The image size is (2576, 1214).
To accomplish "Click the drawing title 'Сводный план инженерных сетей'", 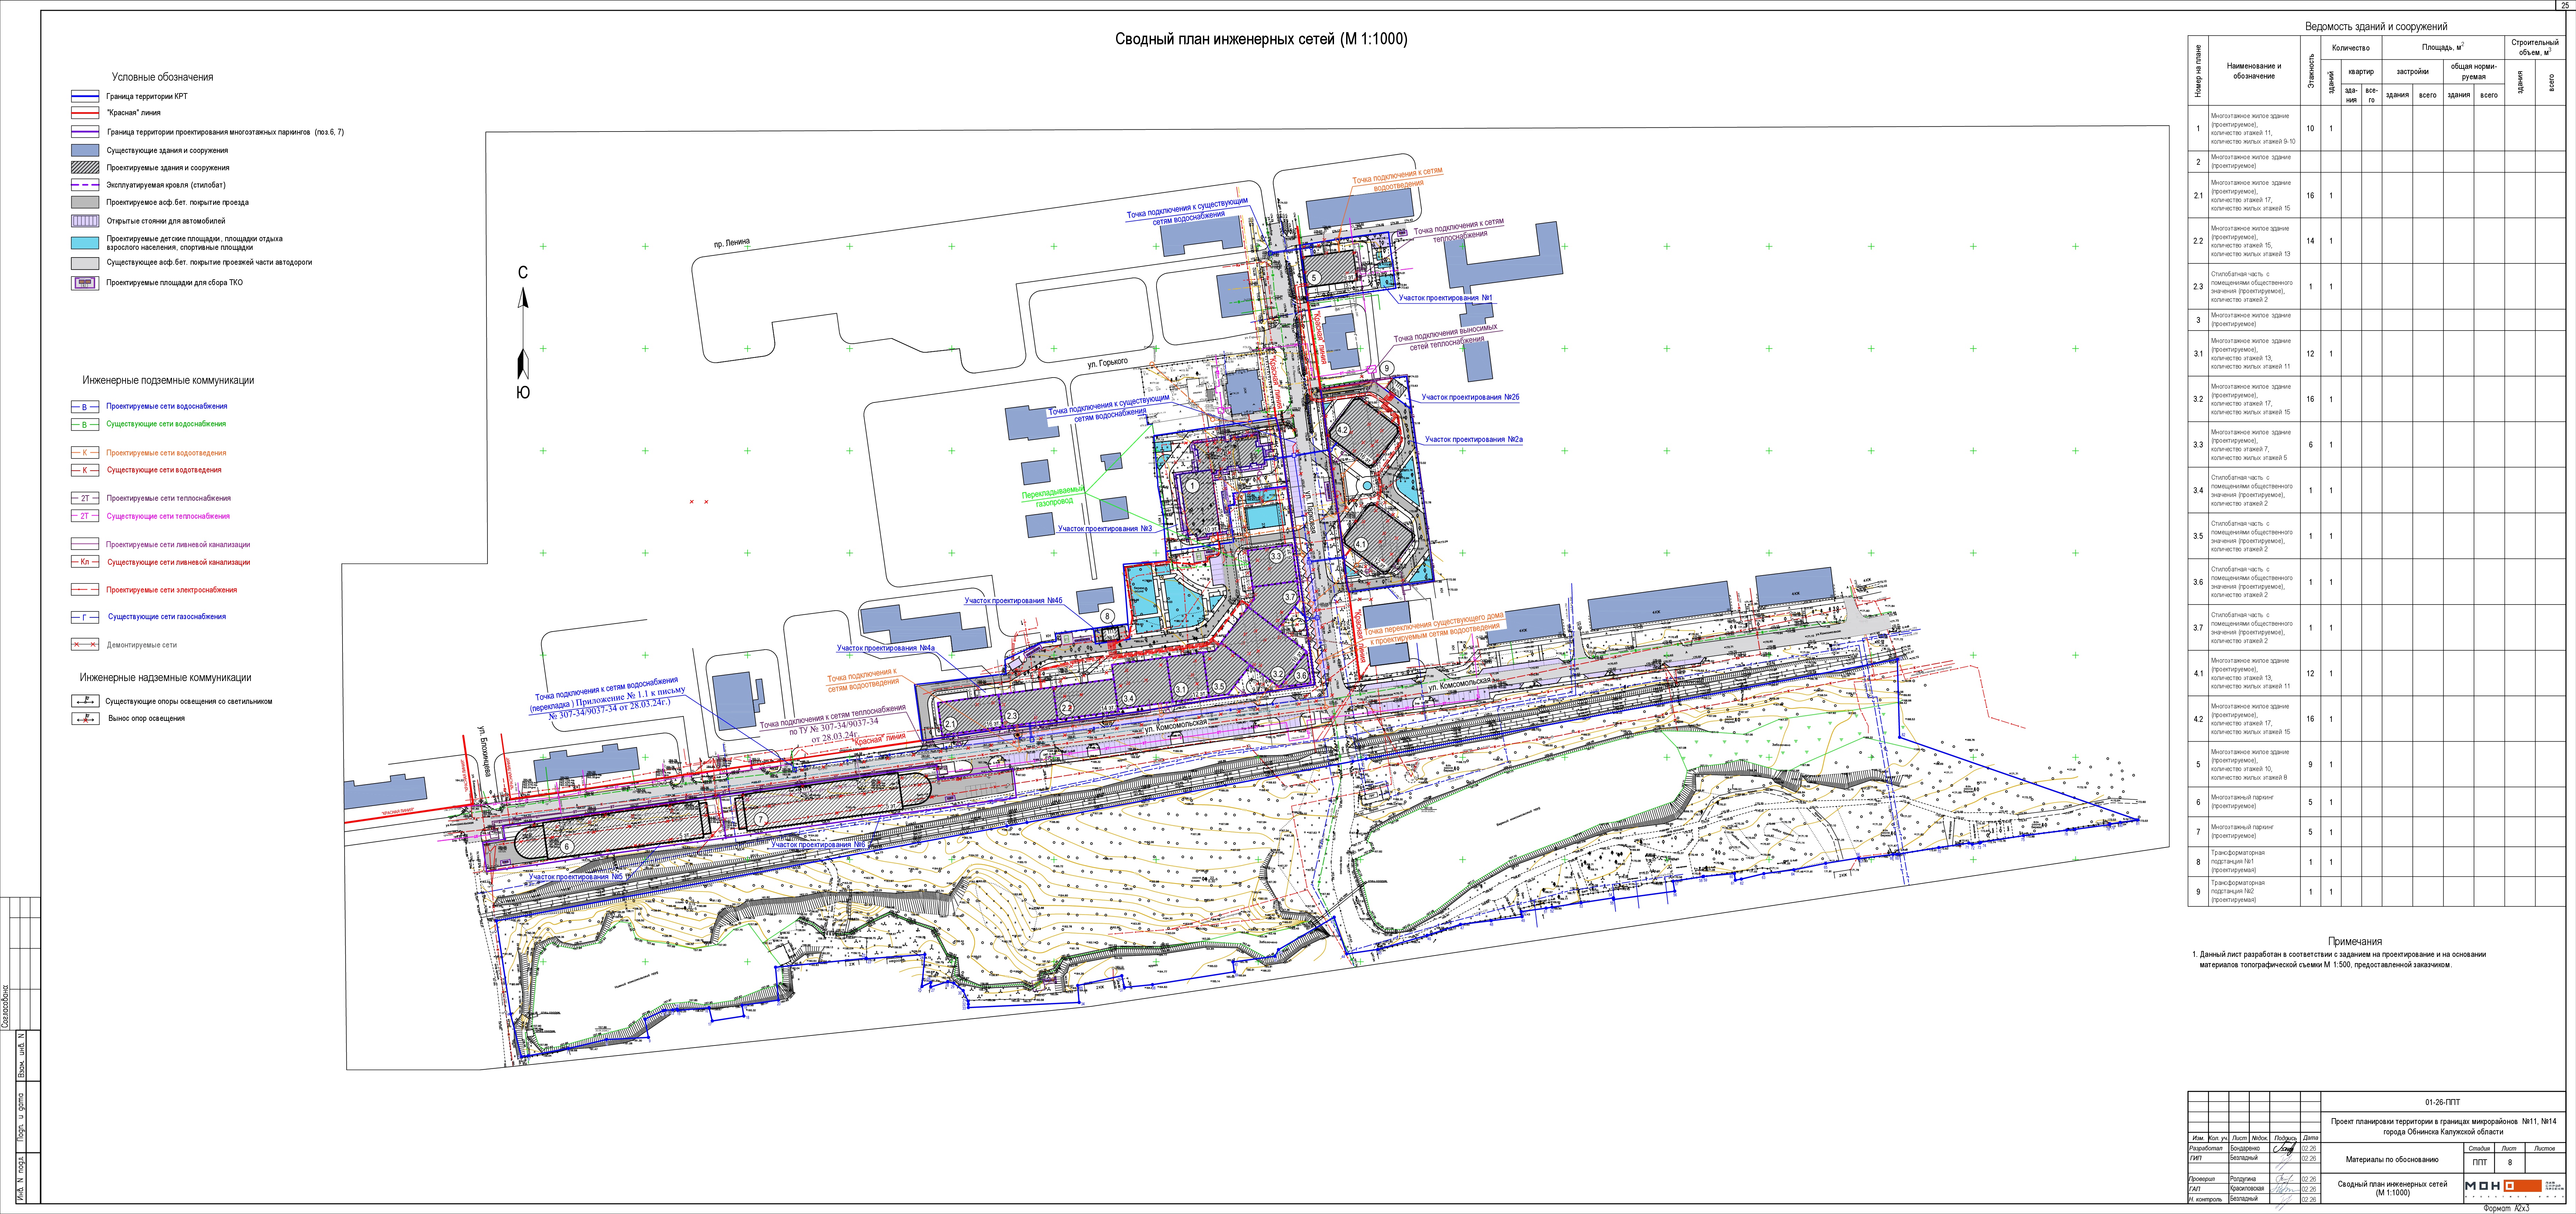I will (1261, 39).
